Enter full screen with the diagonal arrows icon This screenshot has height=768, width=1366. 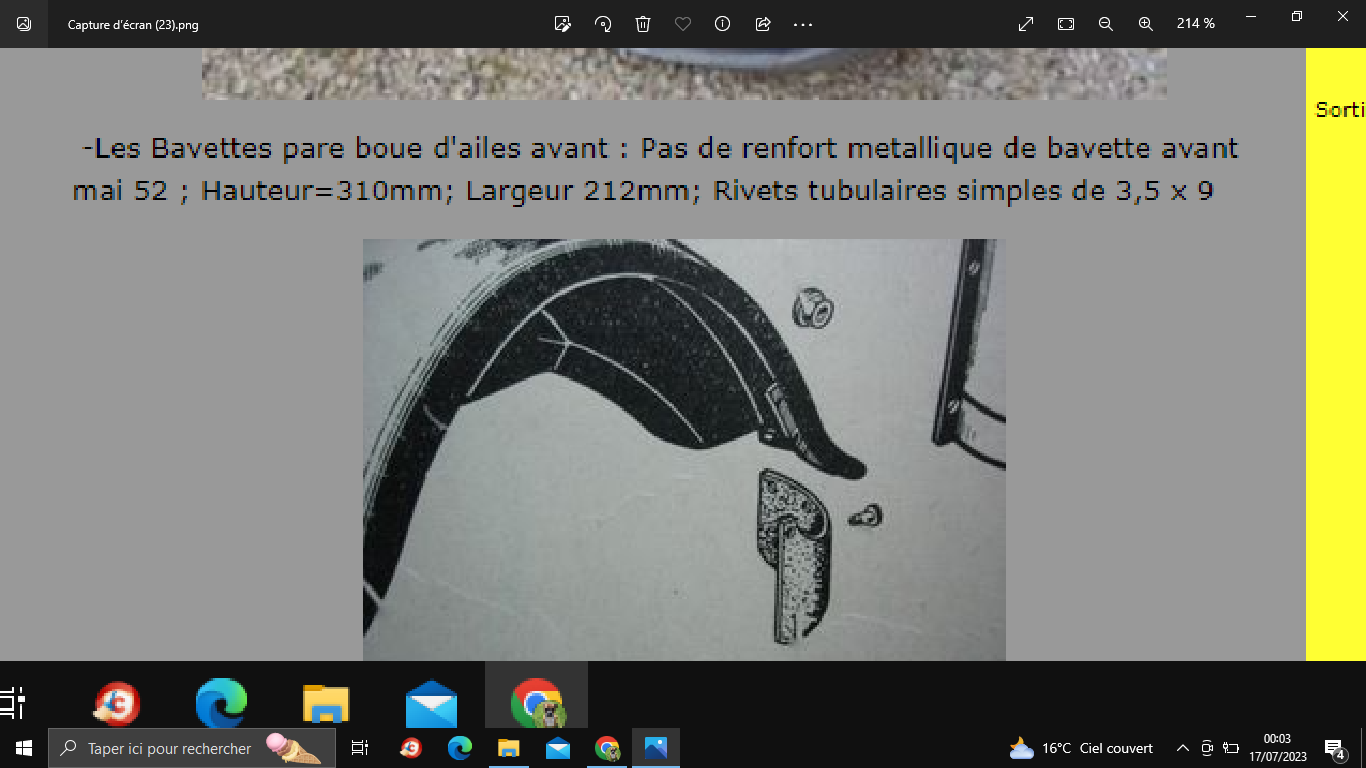pyautogui.click(x=1026, y=24)
